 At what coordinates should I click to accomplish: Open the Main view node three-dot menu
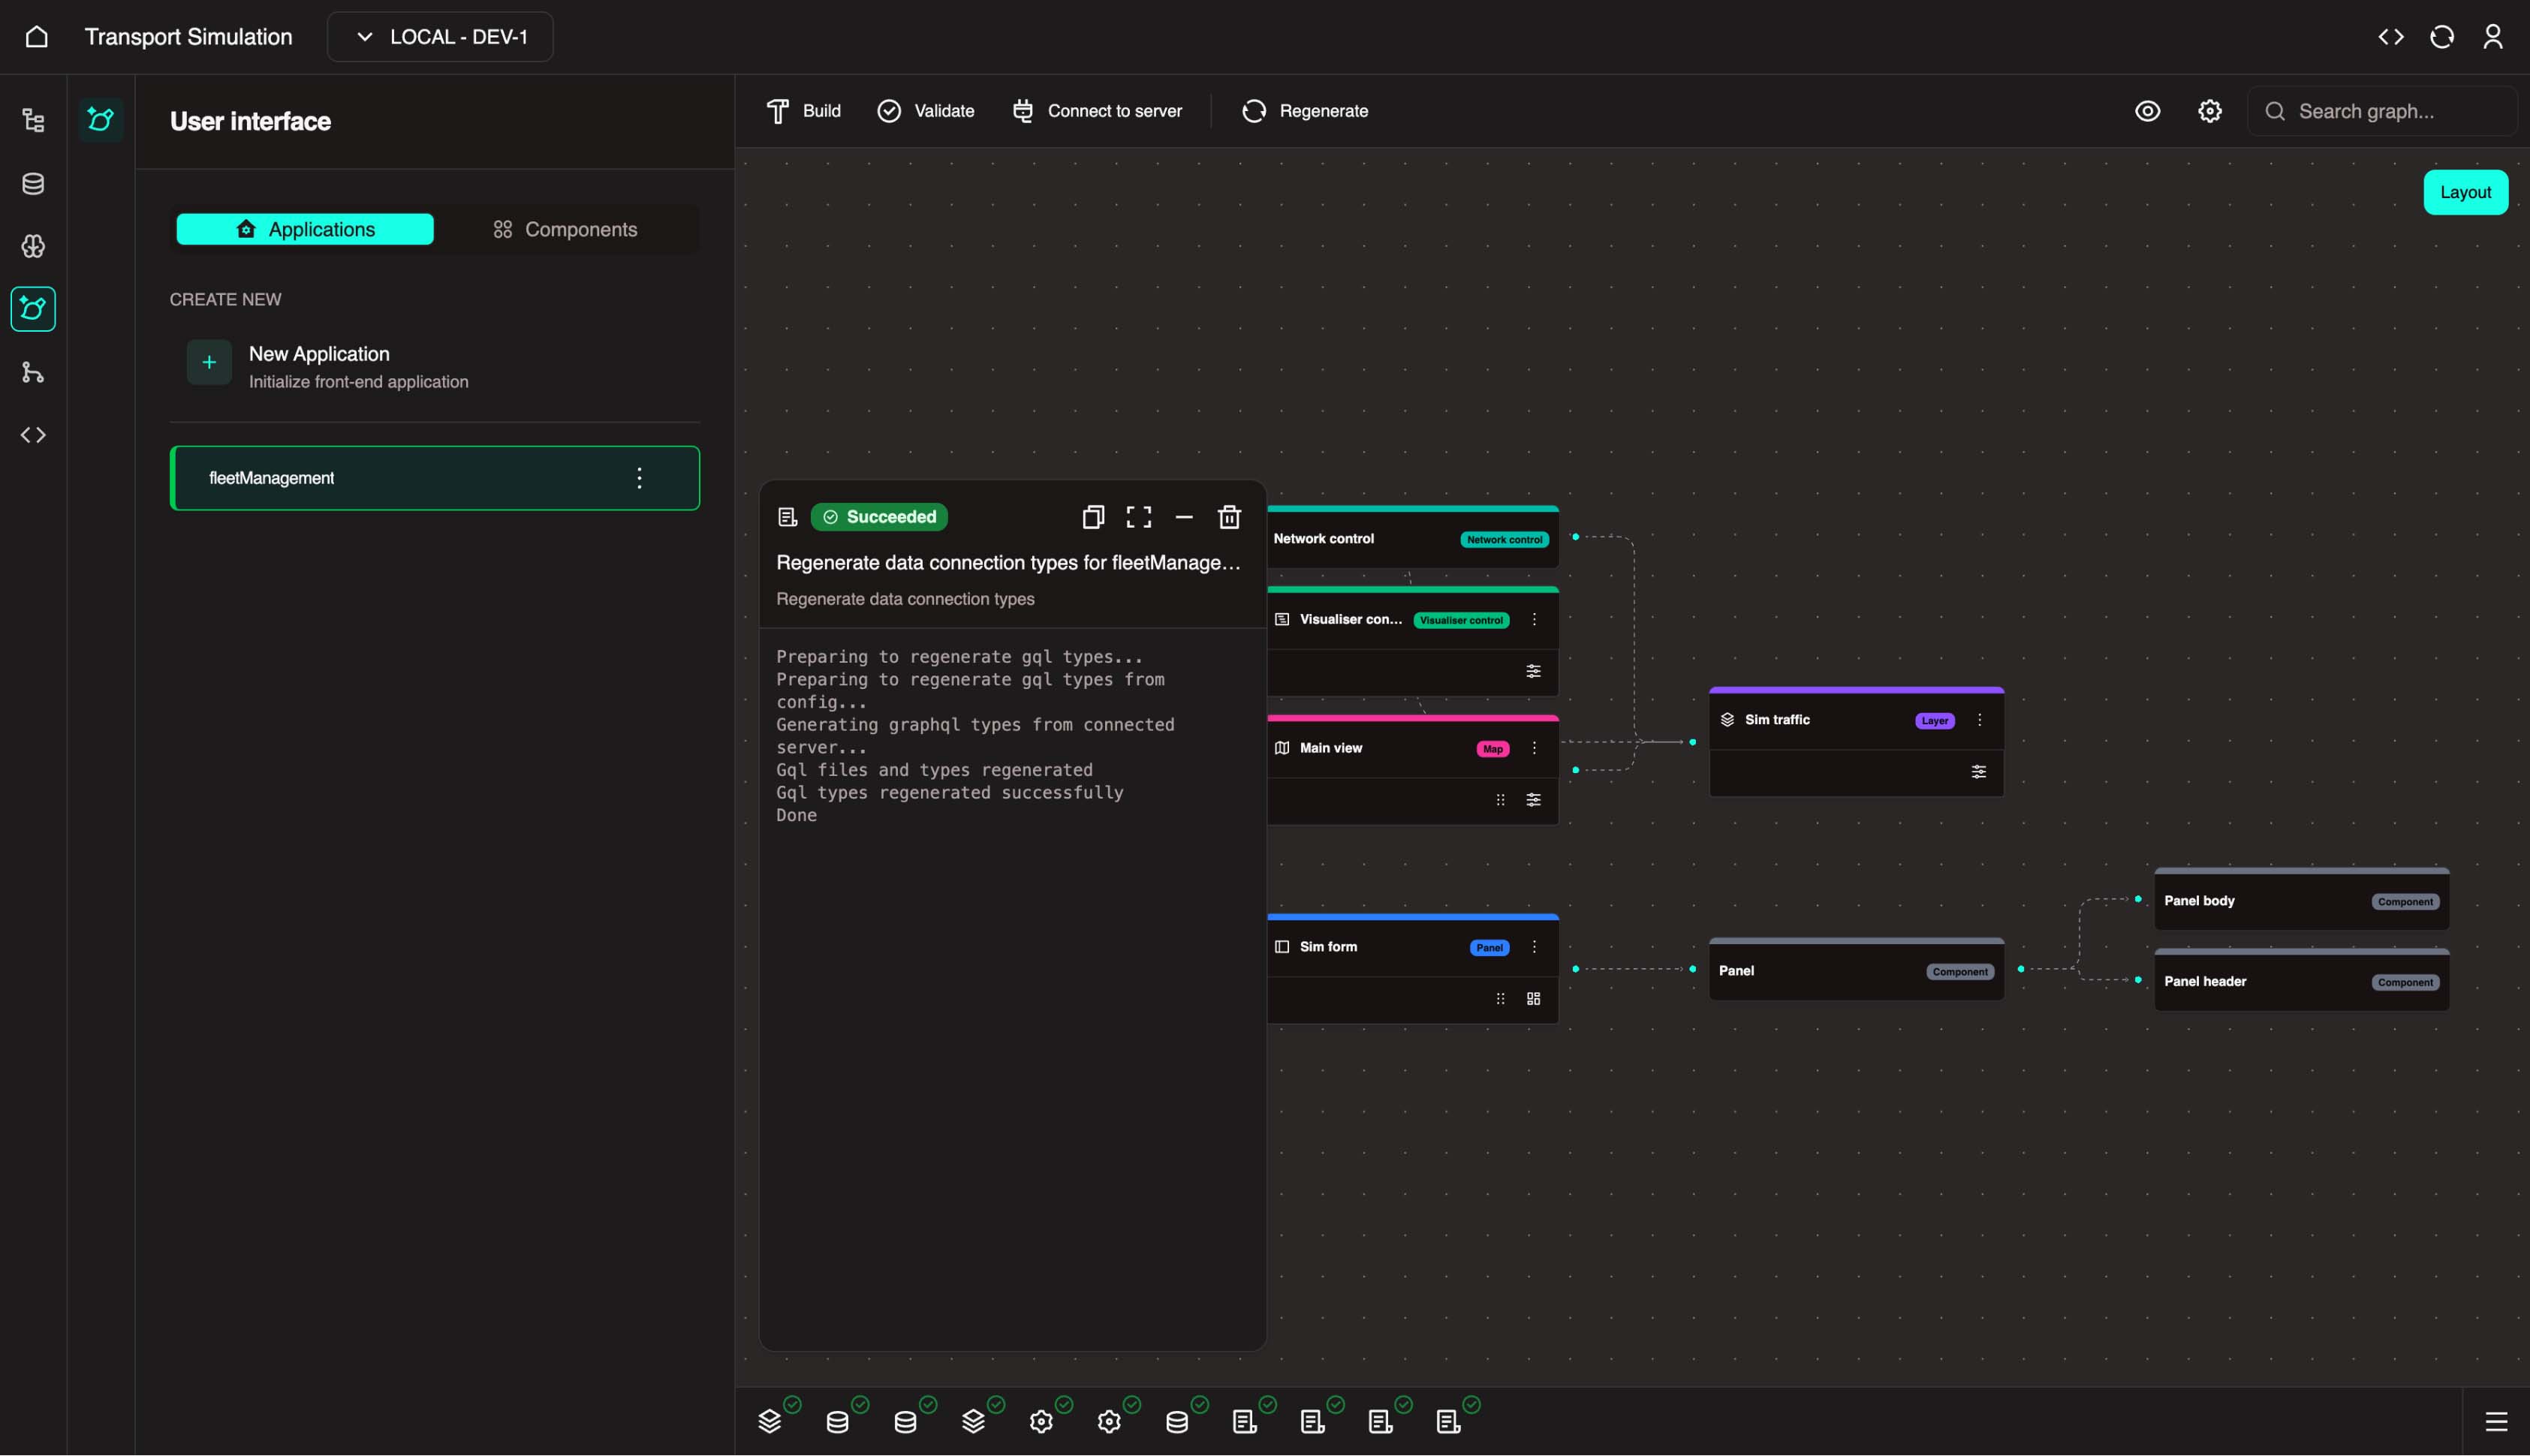(1534, 748)
